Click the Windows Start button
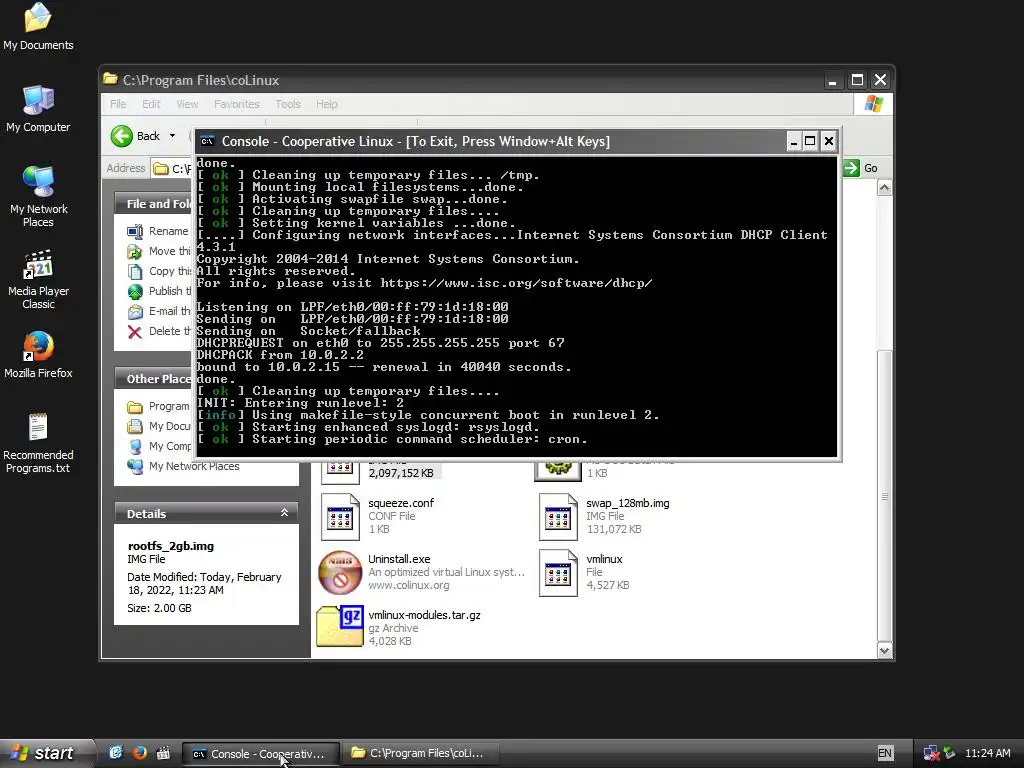 click(46, 753)
